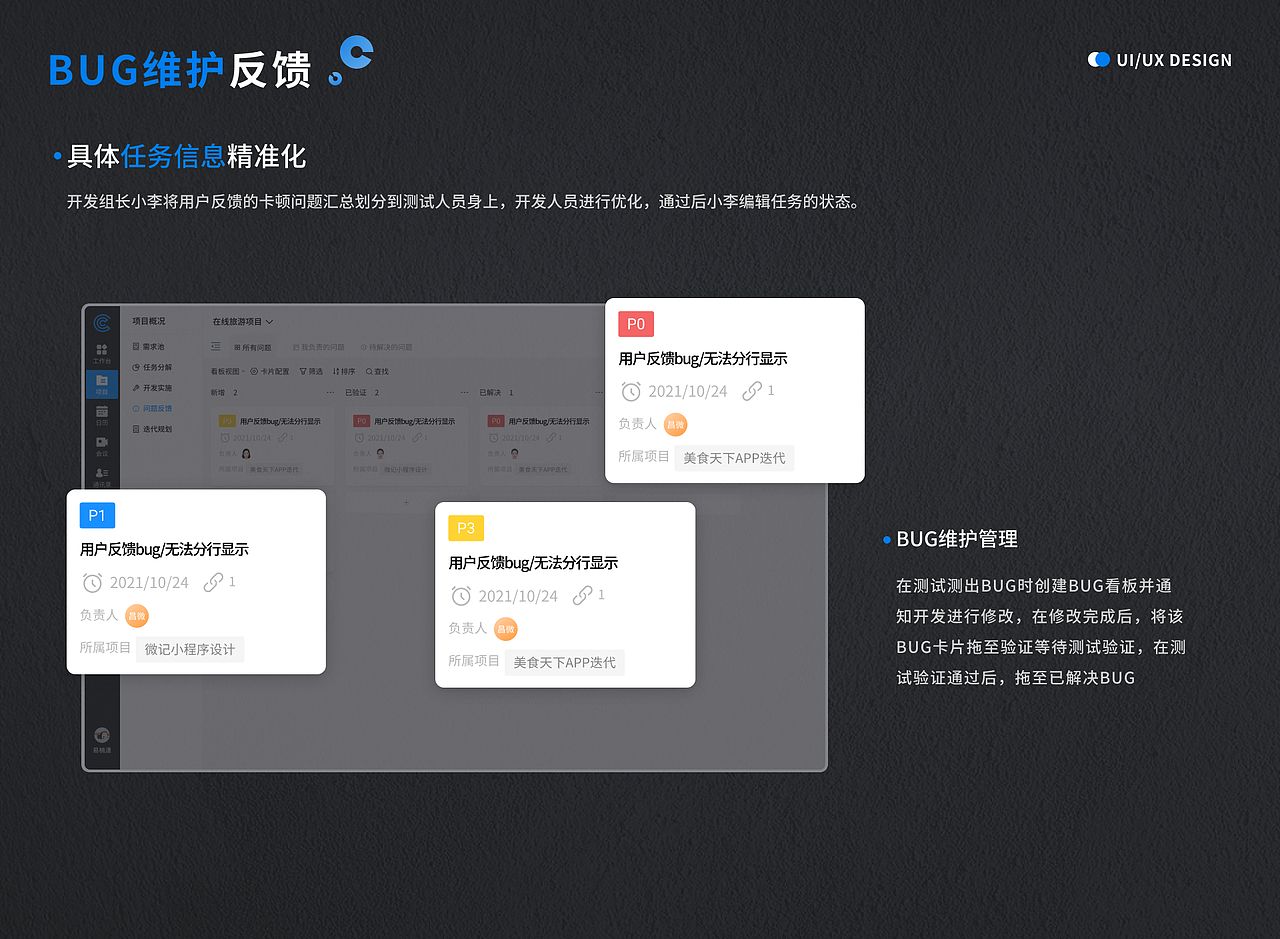Open the ... more options menu above the column
The image size is (1280, 939).
click(330, 392)
